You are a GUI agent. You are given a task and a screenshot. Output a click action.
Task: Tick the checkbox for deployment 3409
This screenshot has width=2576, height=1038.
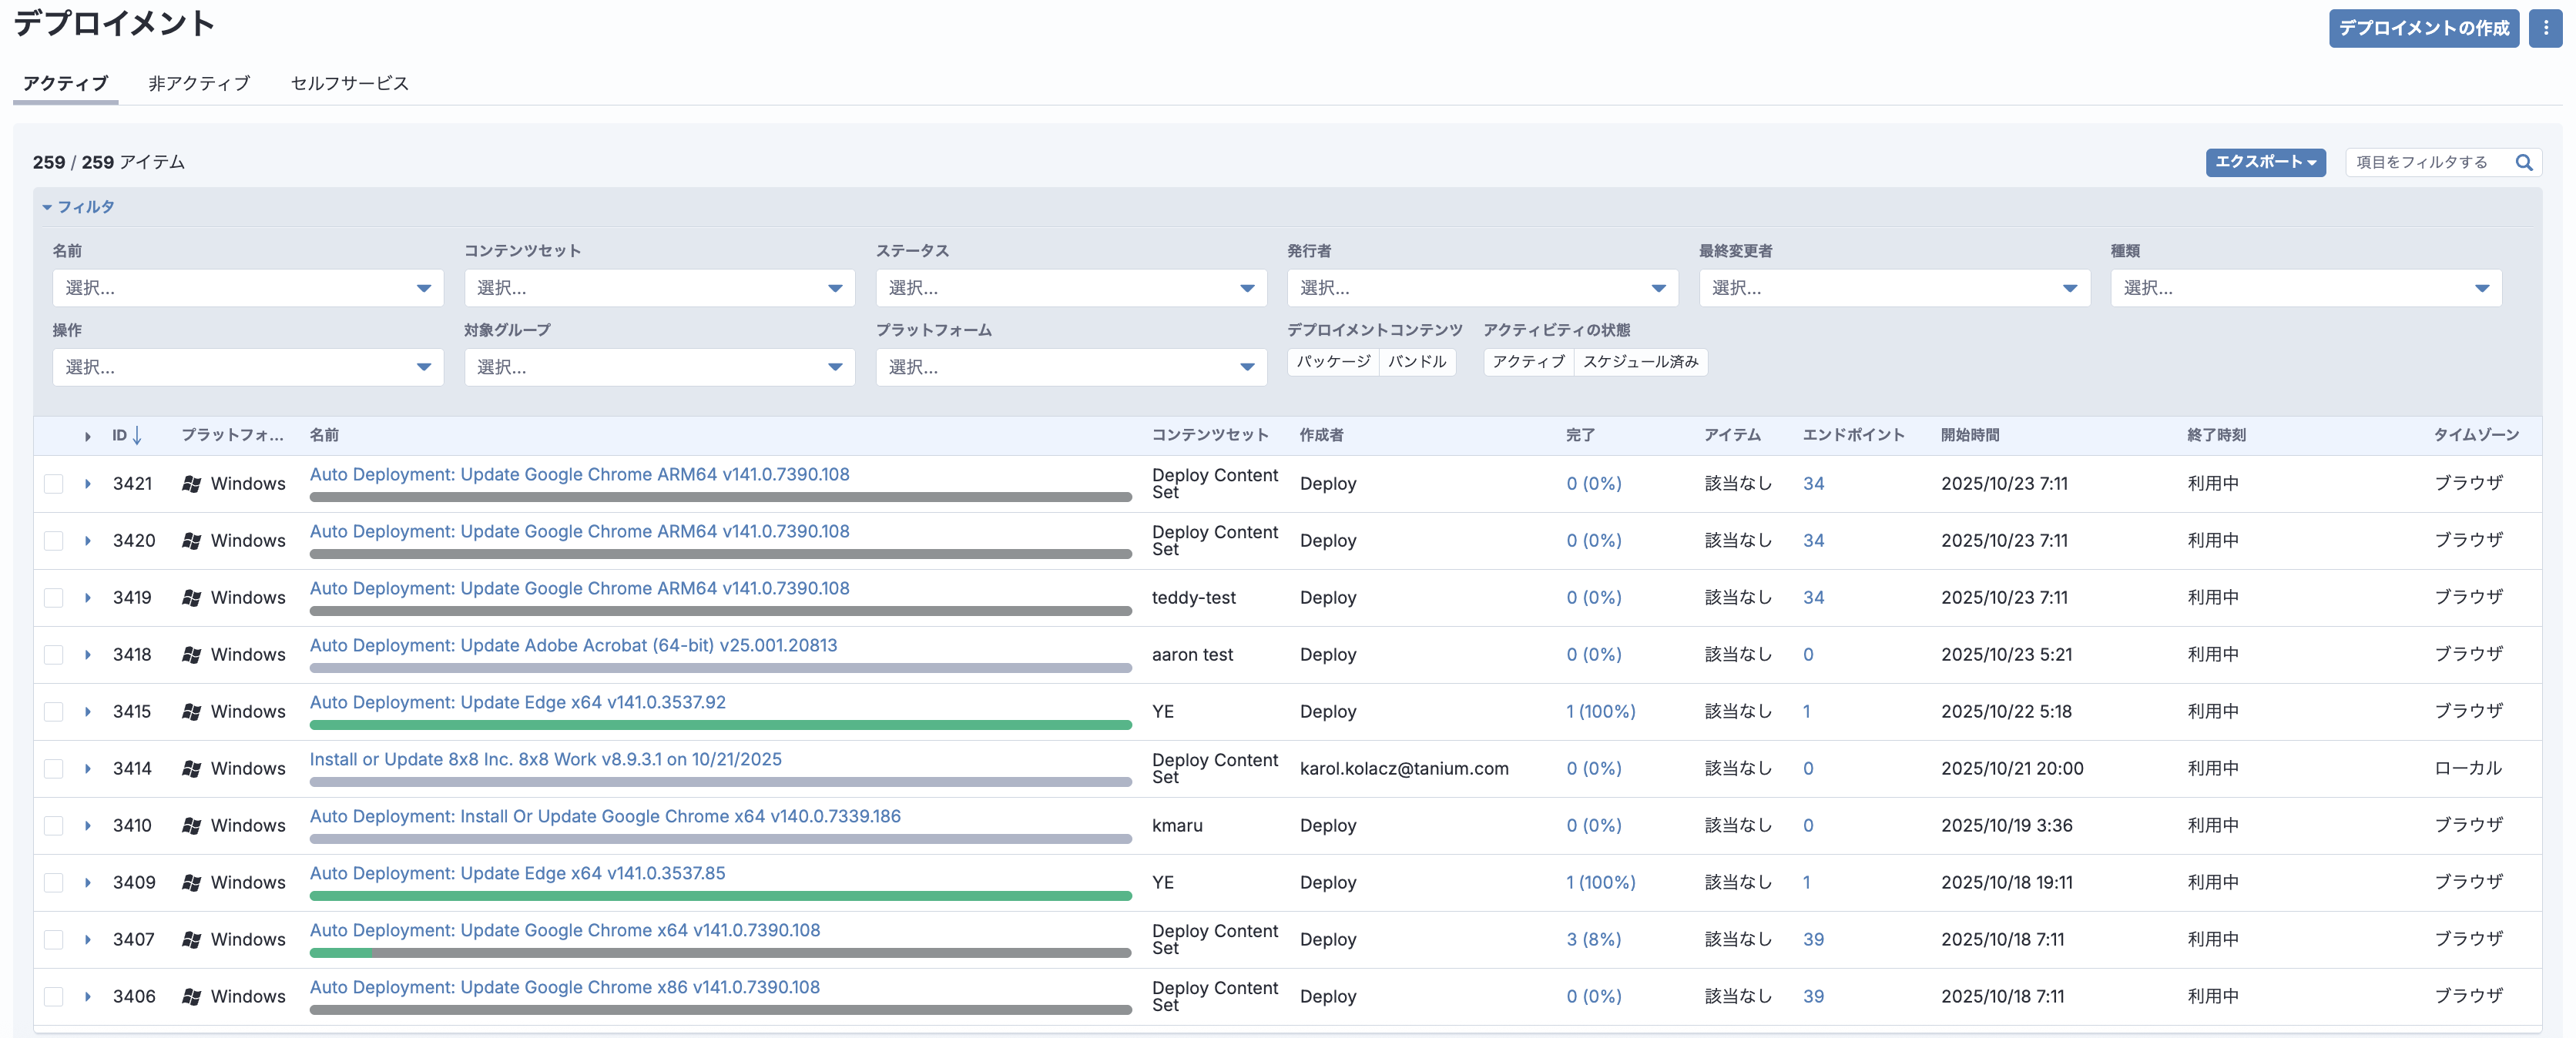point(54,883)
